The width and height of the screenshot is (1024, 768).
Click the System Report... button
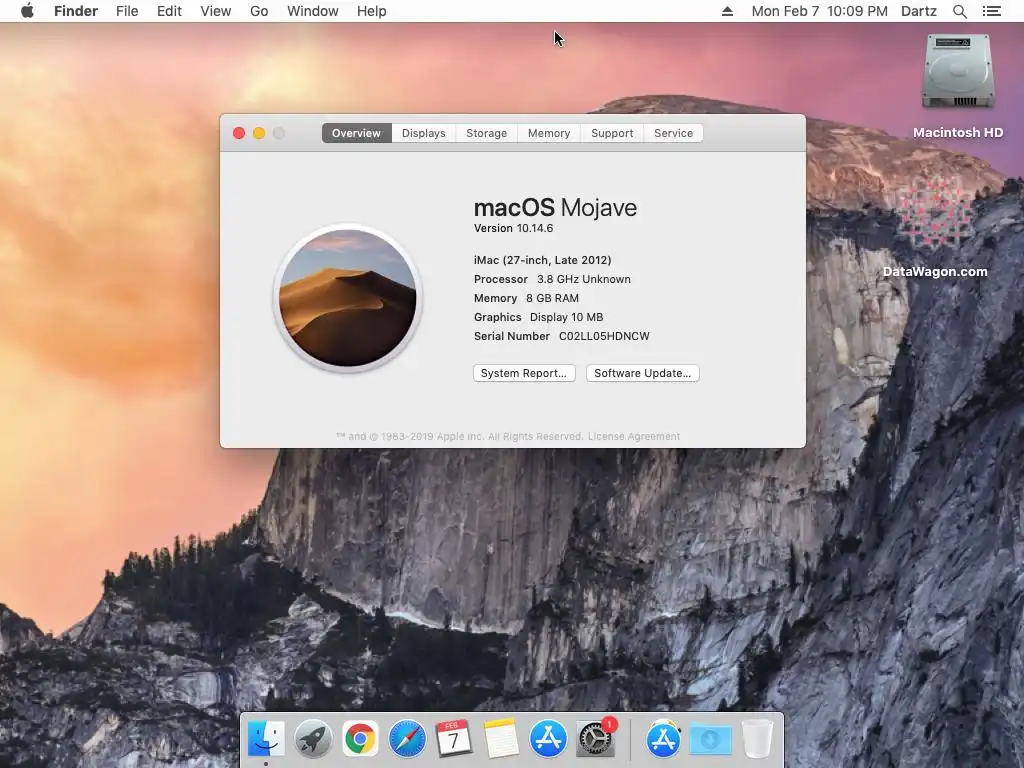524,373
